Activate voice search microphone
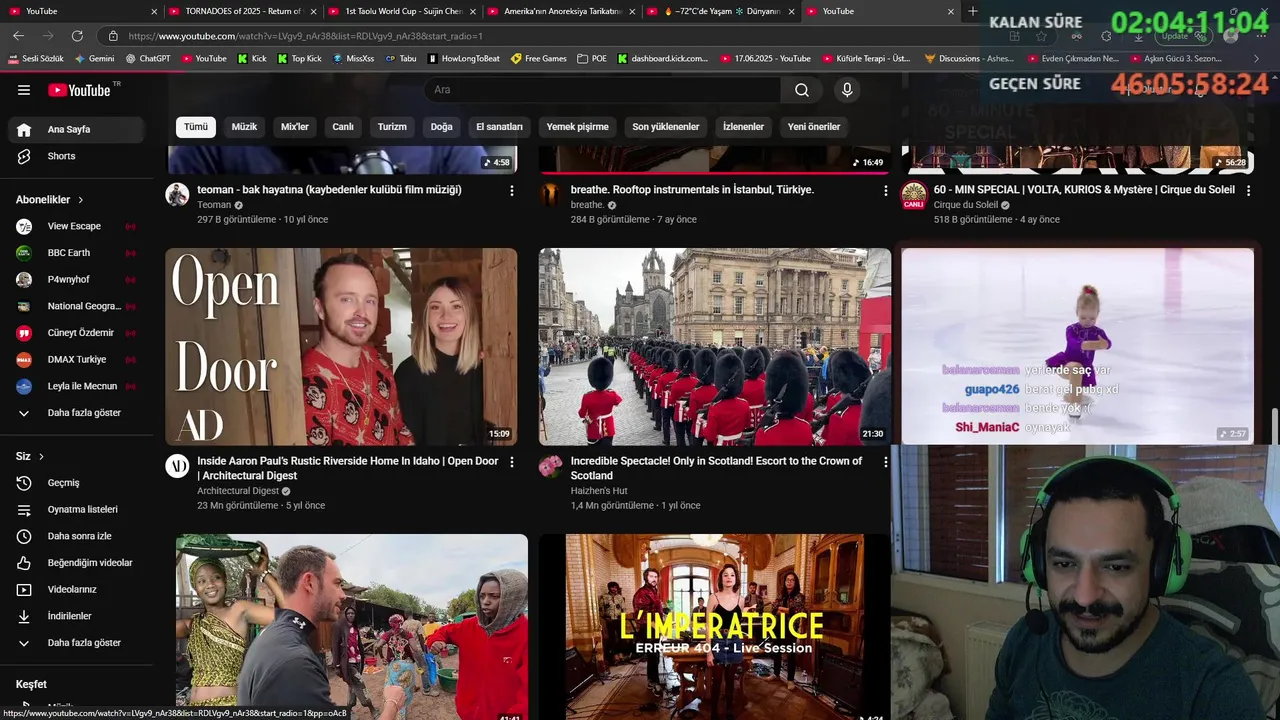Viewport: 1280px width, 720px height. pyautogui.click(x=847, y=90)
